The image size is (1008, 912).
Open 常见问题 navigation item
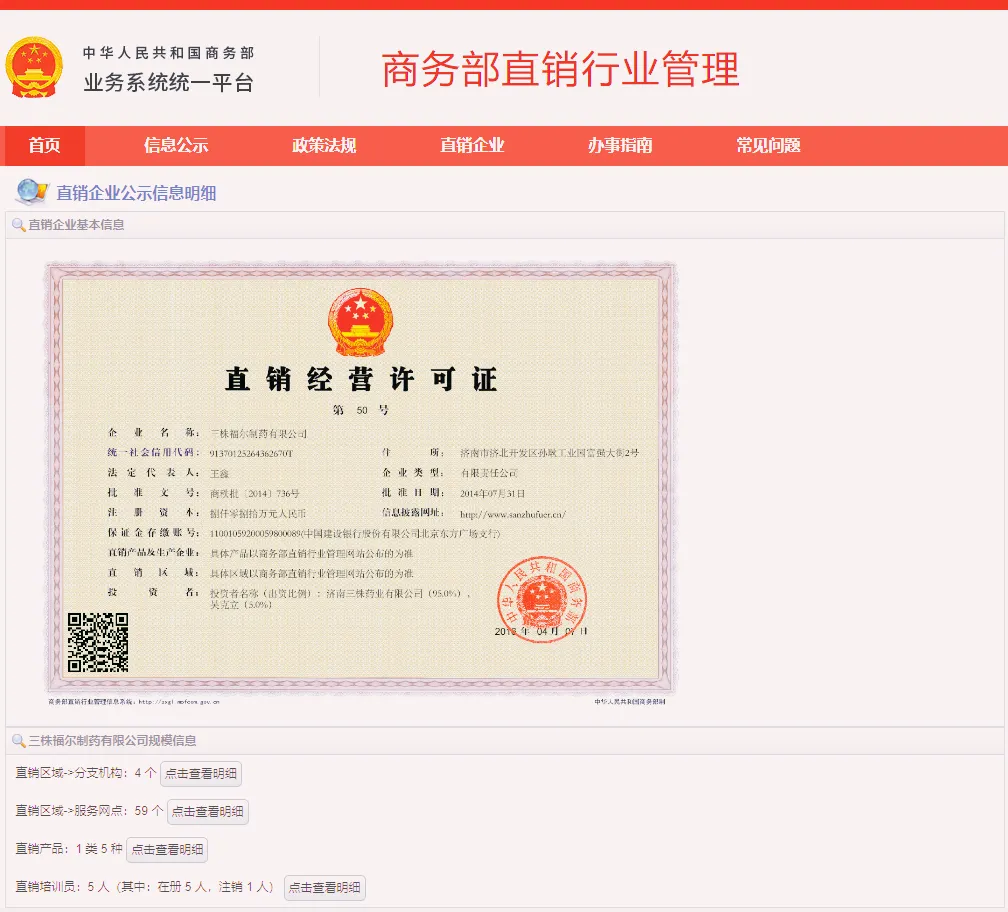[768, 146]
